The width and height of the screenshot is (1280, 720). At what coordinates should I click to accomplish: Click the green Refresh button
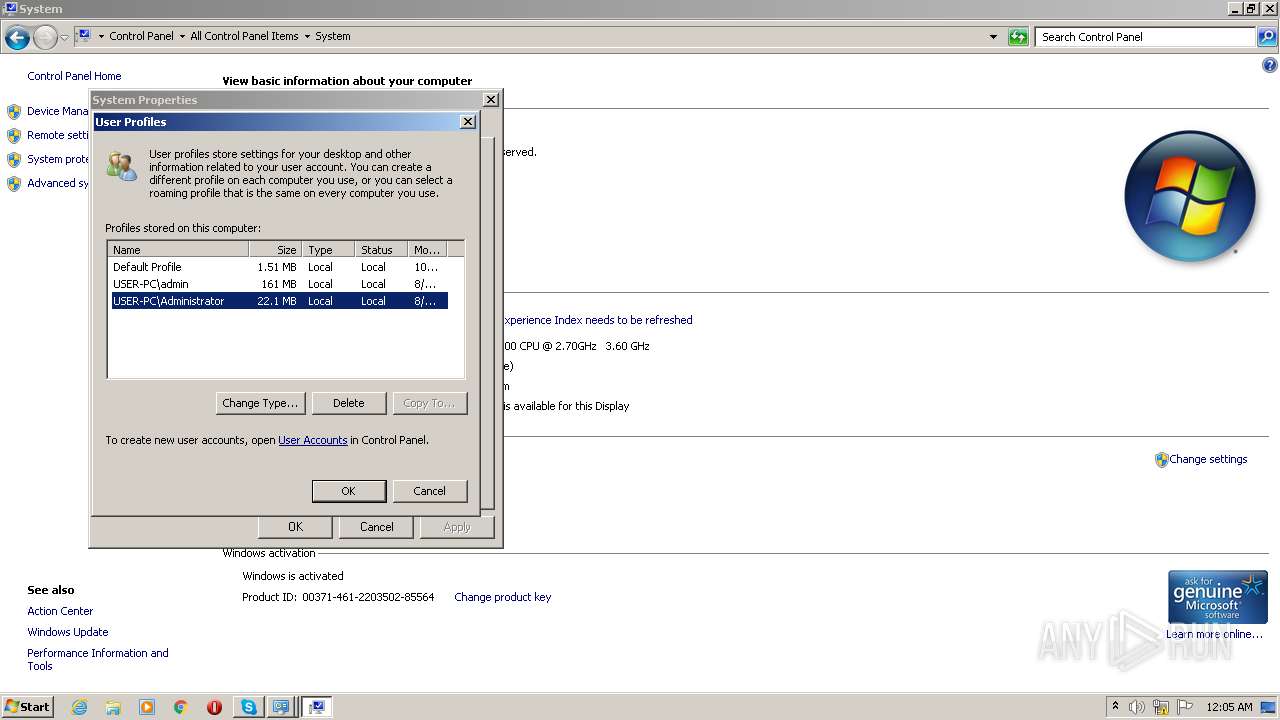(1018, 37)
